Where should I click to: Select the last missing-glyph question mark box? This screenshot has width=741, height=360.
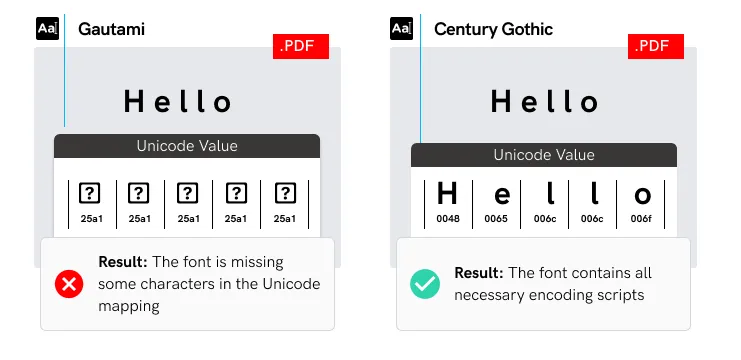coord(285,193)
